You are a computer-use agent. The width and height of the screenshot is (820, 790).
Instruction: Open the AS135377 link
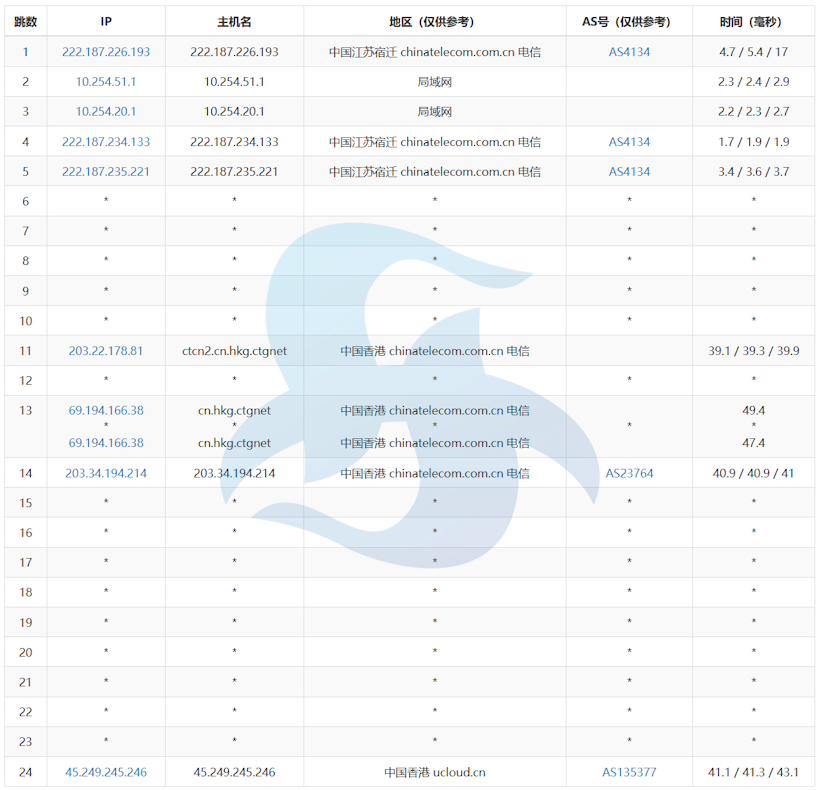coord(628,772)
